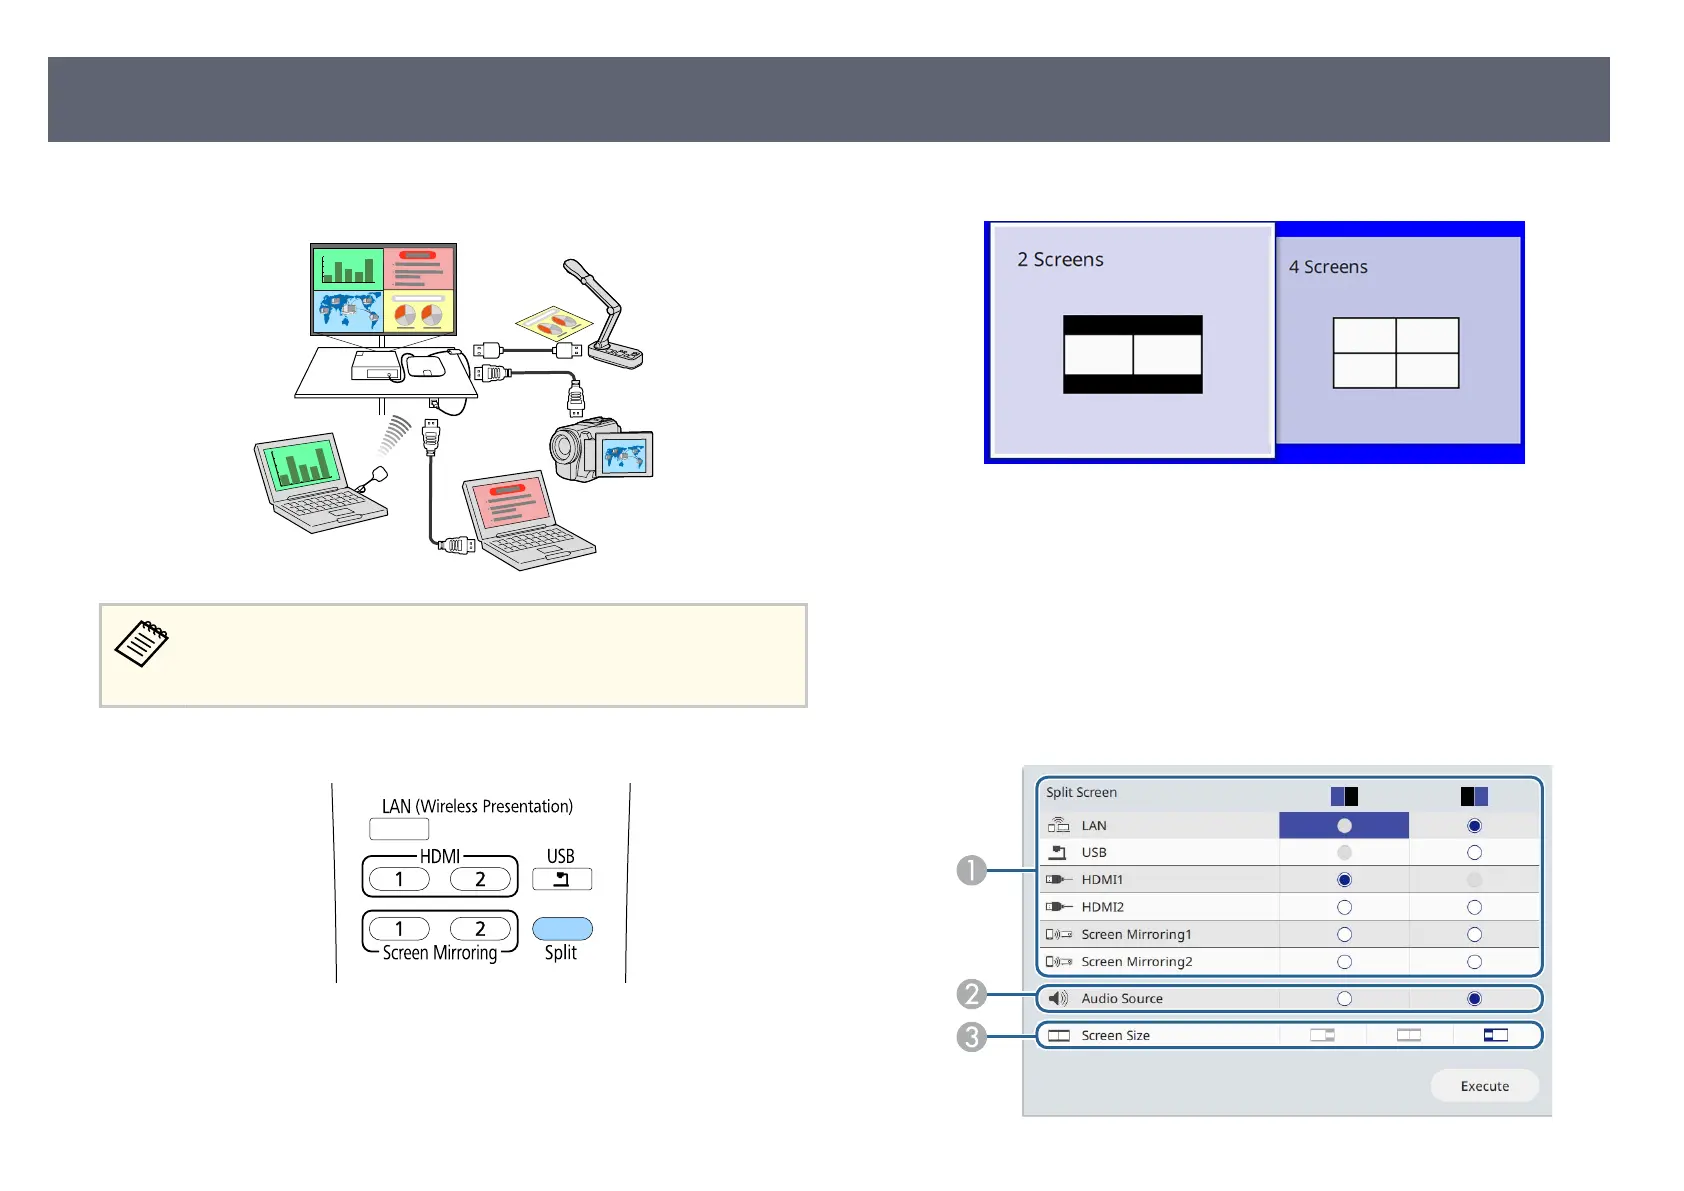Click the HDMI1 connector icon
Screen dimensions: 1684x1191
[1059, 880]
